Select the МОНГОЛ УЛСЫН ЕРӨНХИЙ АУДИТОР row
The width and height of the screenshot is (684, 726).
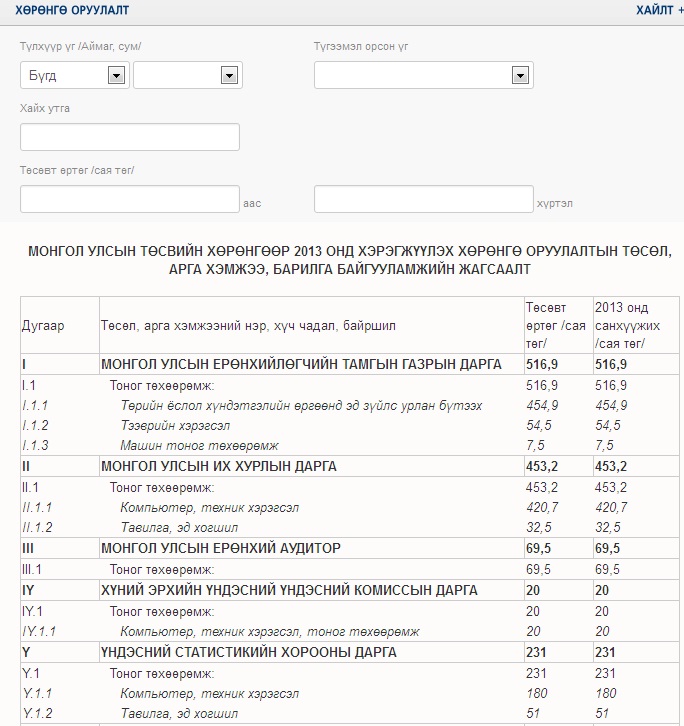(x=221, y=549)
